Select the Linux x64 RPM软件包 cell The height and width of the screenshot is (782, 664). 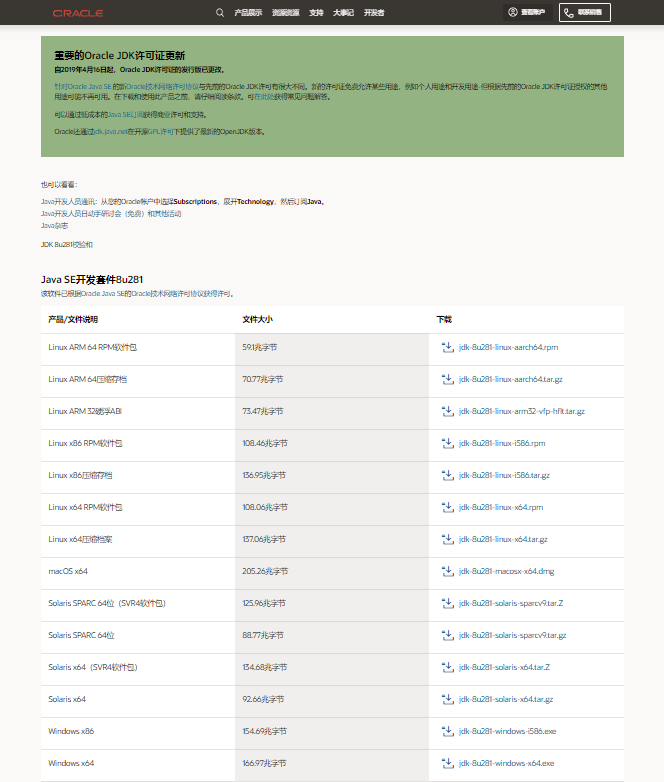coord(138,509)
